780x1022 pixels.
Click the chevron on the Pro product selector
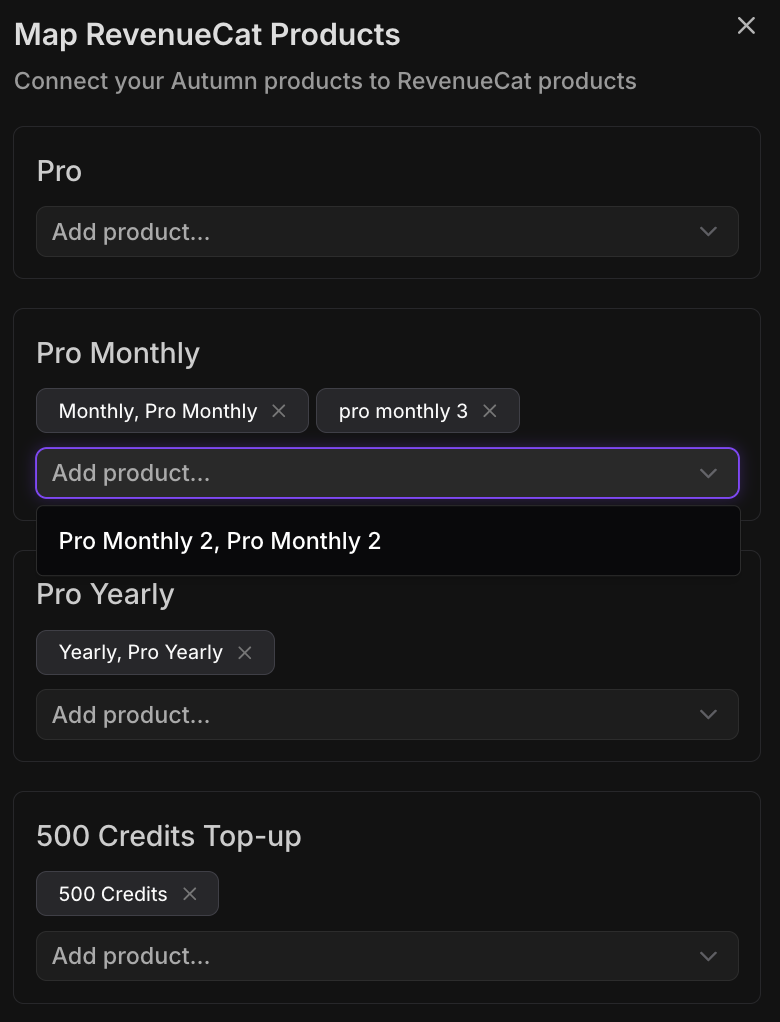coord(708,231)
